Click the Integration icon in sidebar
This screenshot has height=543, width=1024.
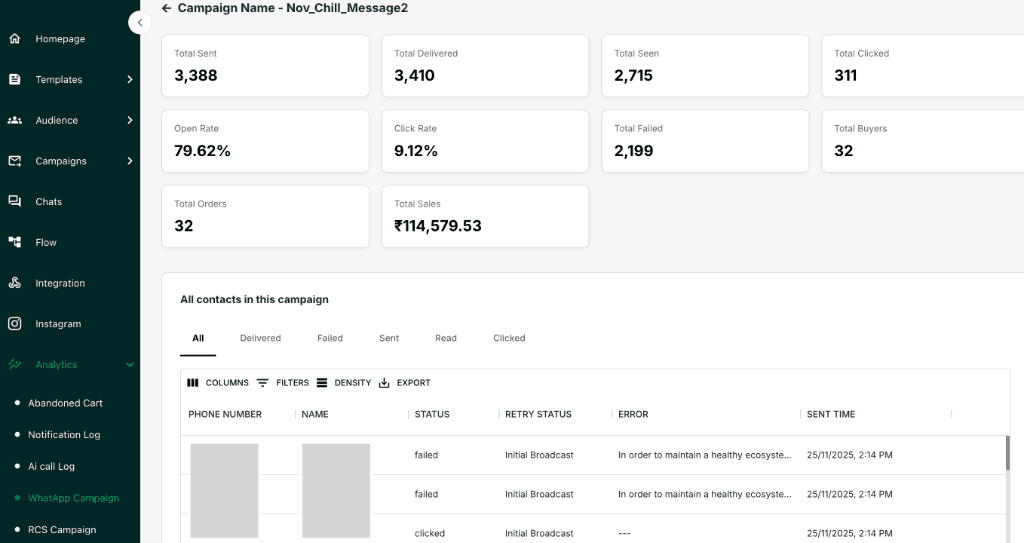(x=15, y=283)
